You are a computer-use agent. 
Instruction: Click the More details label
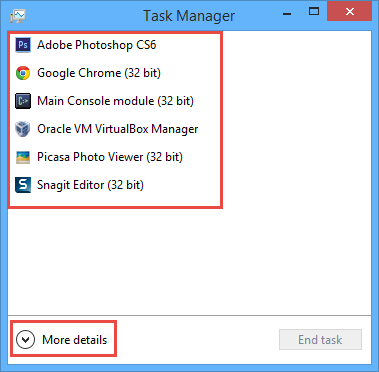(x=75, y=340)
